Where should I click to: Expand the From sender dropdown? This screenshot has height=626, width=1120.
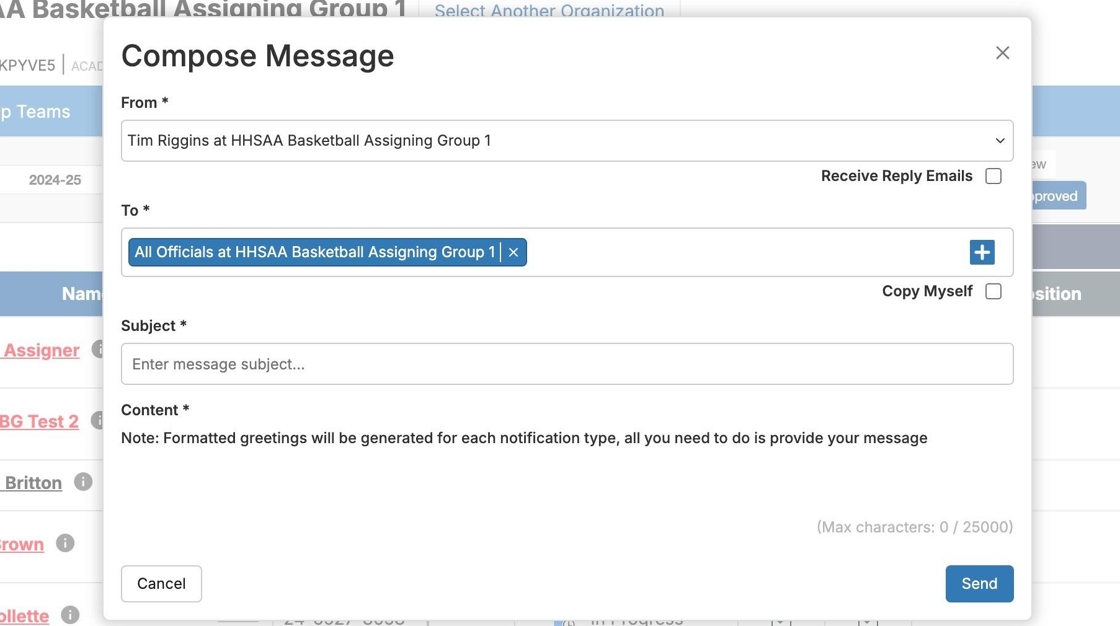click(x=566, y=141)
